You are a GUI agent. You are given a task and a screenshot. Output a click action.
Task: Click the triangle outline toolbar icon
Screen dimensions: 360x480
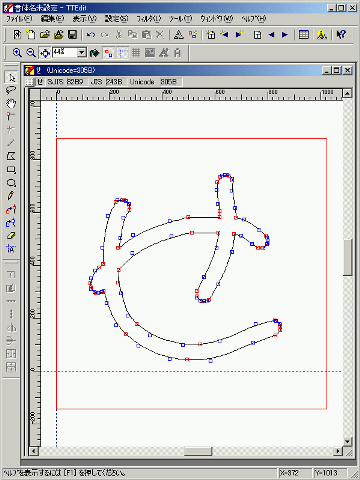(x=179, y=35)
